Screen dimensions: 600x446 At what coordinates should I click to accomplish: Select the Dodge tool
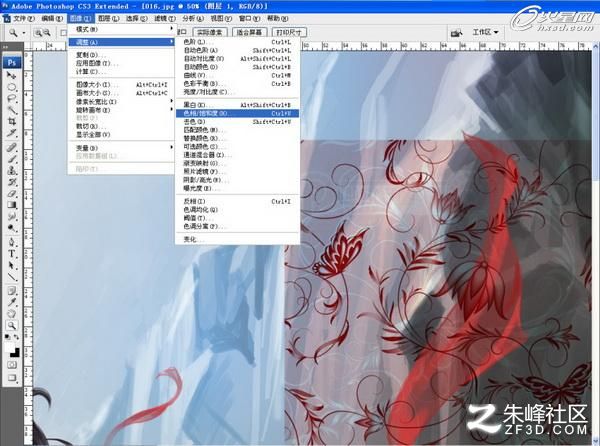(x=11, y=228)
